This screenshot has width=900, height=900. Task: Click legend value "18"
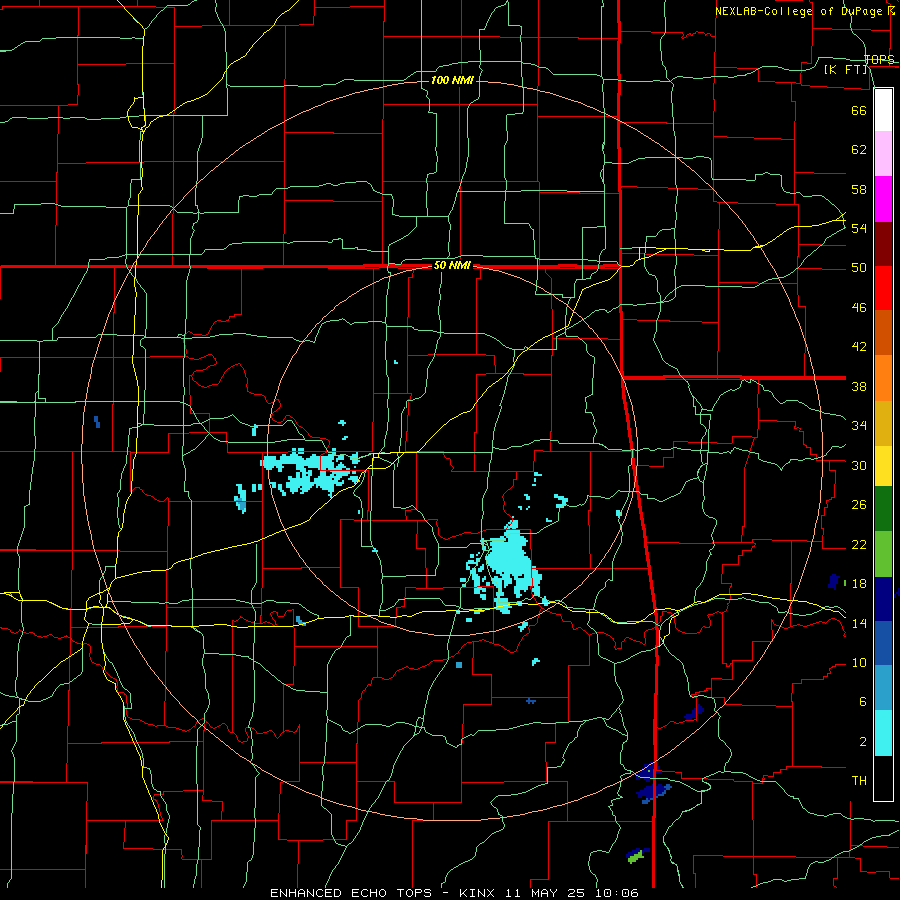[x=859, y=584]
